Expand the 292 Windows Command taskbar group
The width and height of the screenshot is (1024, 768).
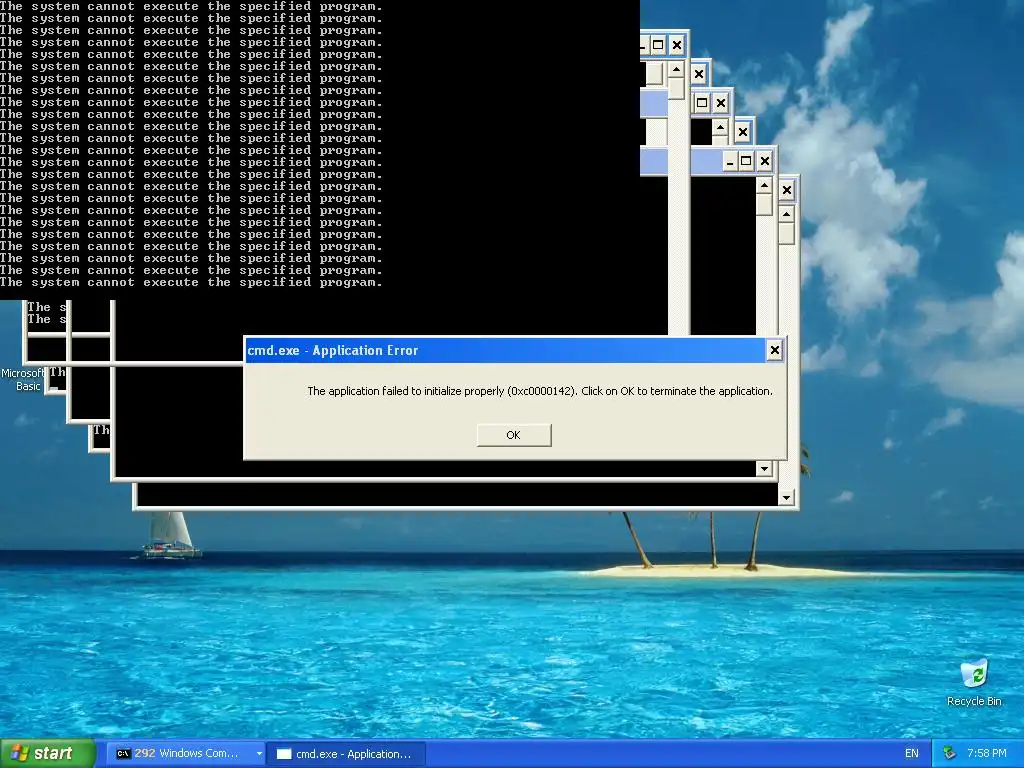(259, 754)
